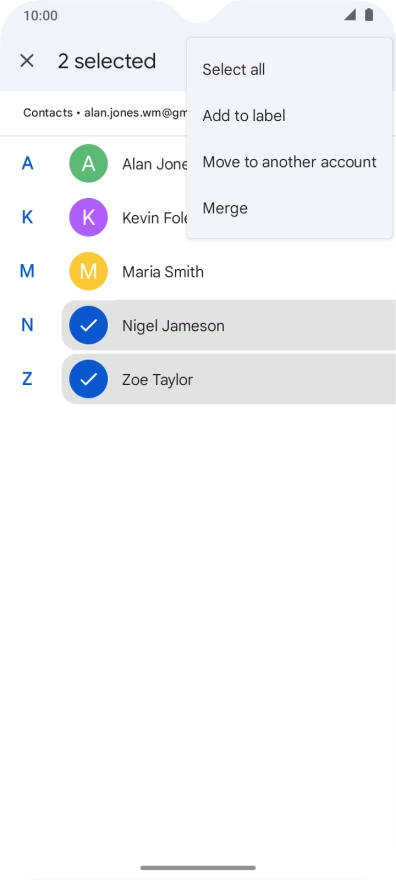Uncheck Zoe Taylor's blue checkmark
Image resolution: width=396 pixels, height=880 pixels.
pos(88,379)
